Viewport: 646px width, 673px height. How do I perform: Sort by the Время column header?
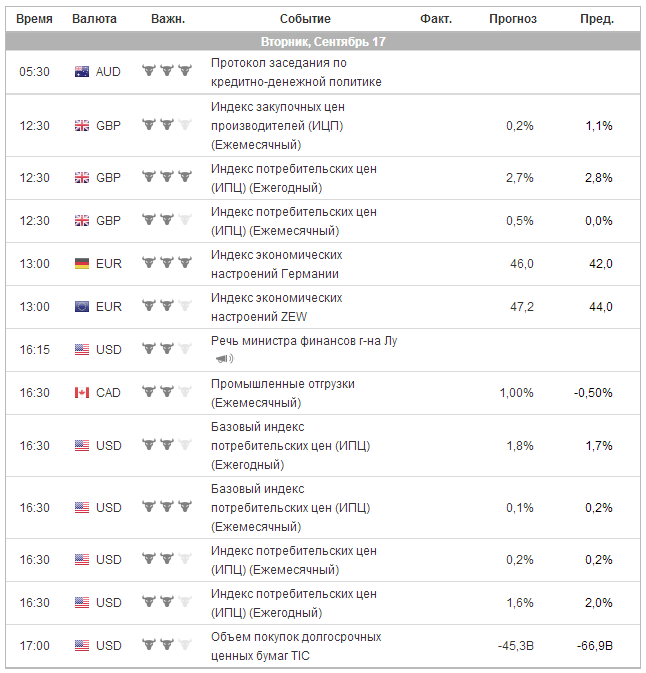pyautogui.click(x=35, y=19)
